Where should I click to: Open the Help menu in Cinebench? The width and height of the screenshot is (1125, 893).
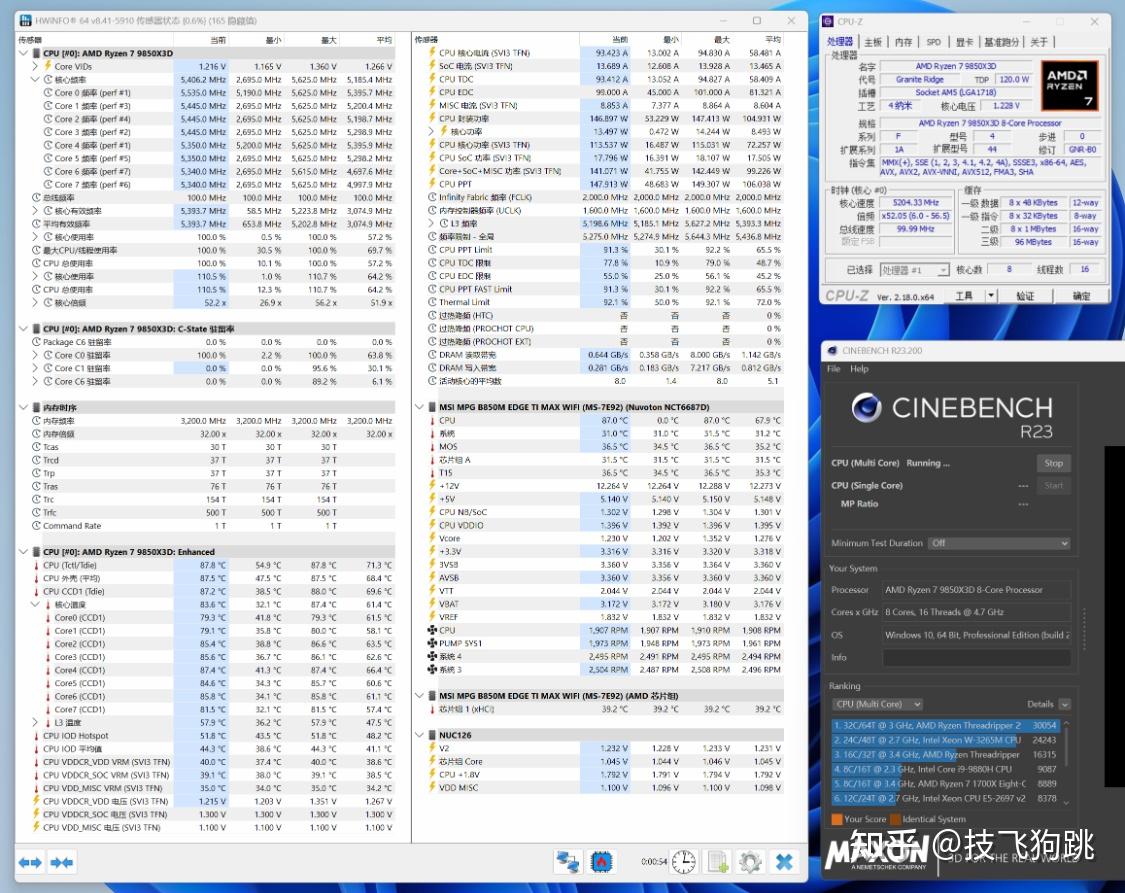[859, 369]
